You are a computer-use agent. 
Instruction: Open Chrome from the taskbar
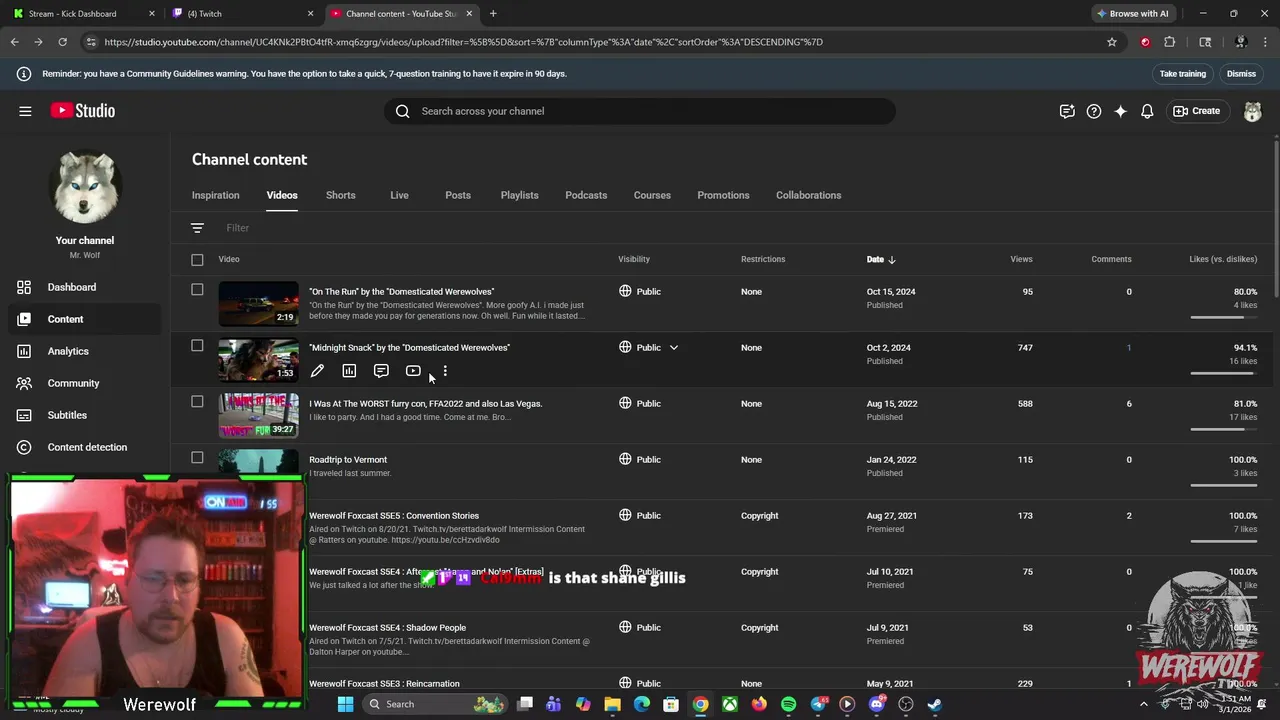[x=700, y=704]
